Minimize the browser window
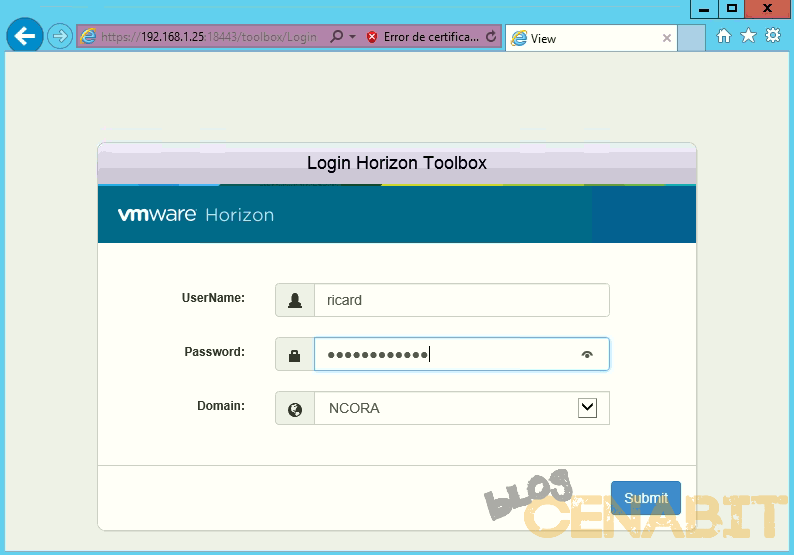This screenshot has width=794, height=555. 704,9
